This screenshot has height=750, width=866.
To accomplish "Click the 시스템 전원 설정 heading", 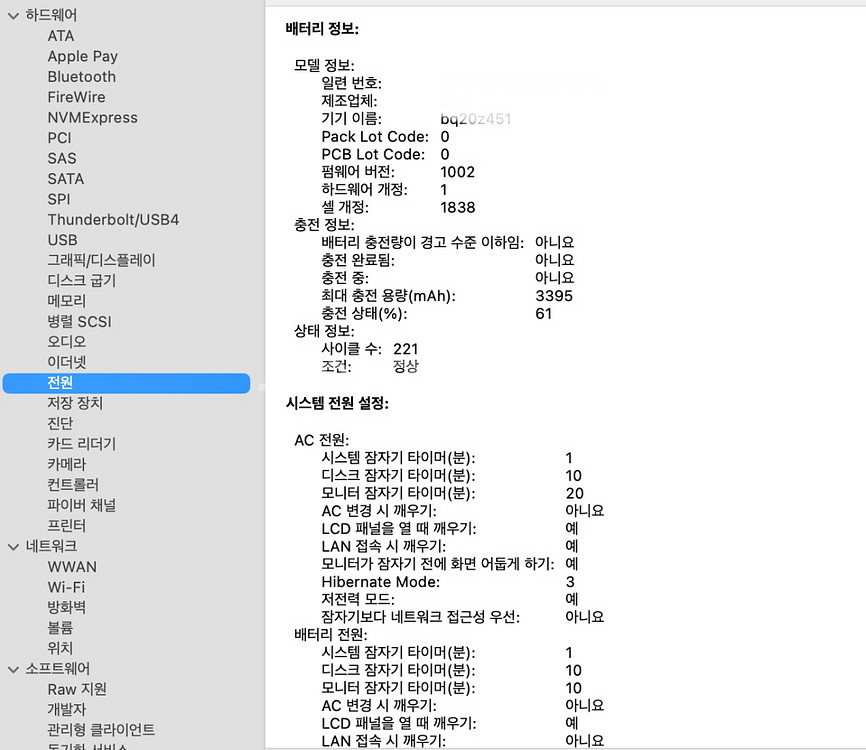I will [x=337, y=403].
